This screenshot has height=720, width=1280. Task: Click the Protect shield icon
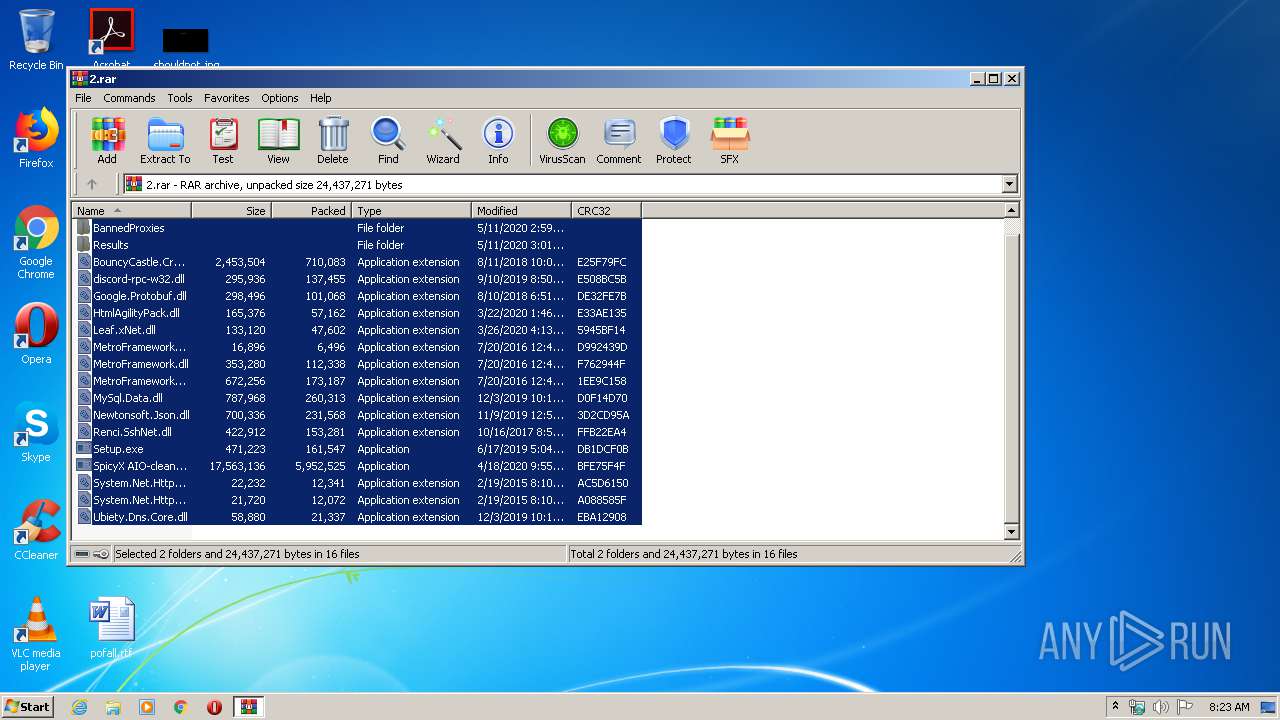pyautogui.click(x=674, y=140)
